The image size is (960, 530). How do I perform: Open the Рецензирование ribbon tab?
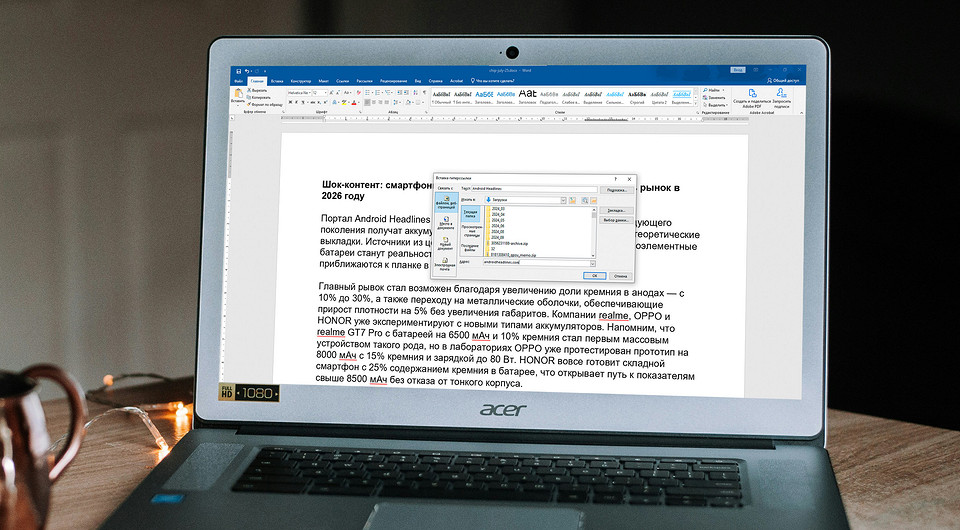point(393,80)
